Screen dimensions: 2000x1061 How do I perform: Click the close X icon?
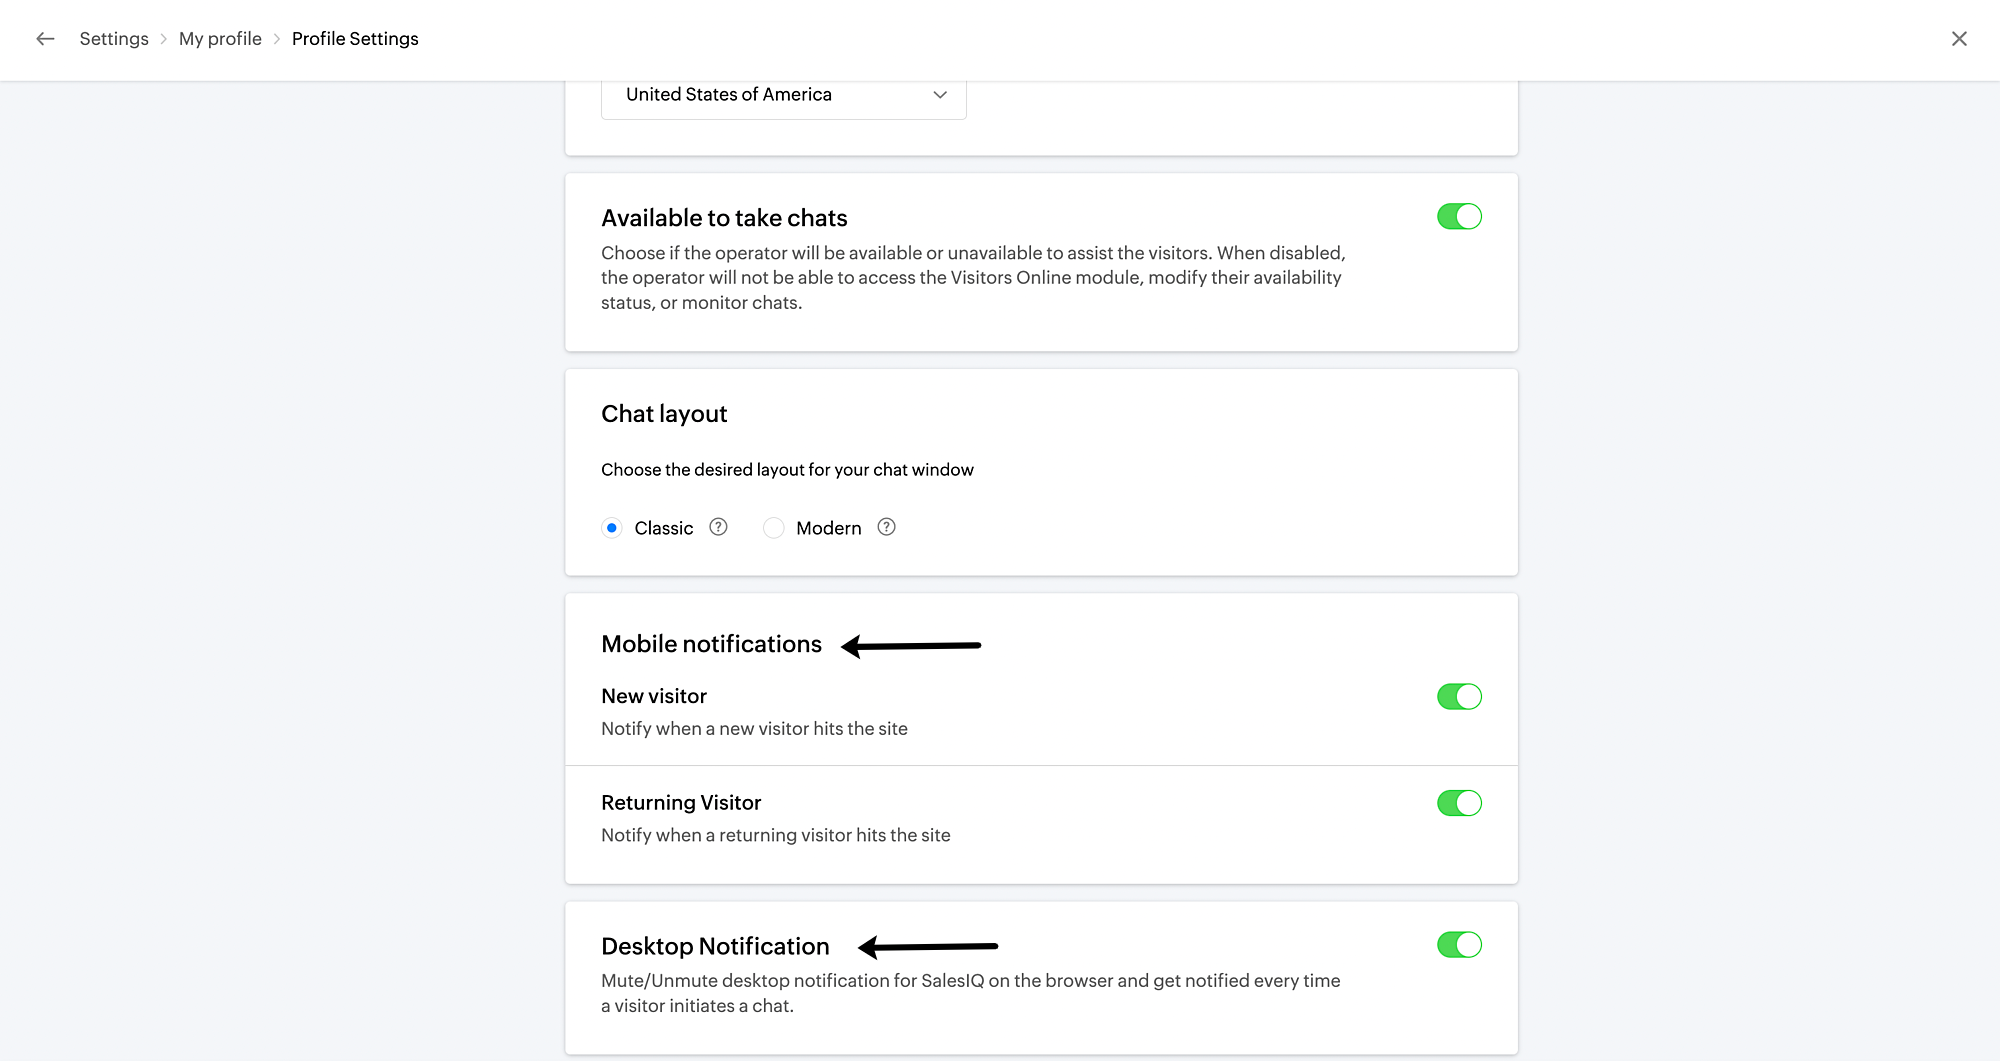[1959, 39]
